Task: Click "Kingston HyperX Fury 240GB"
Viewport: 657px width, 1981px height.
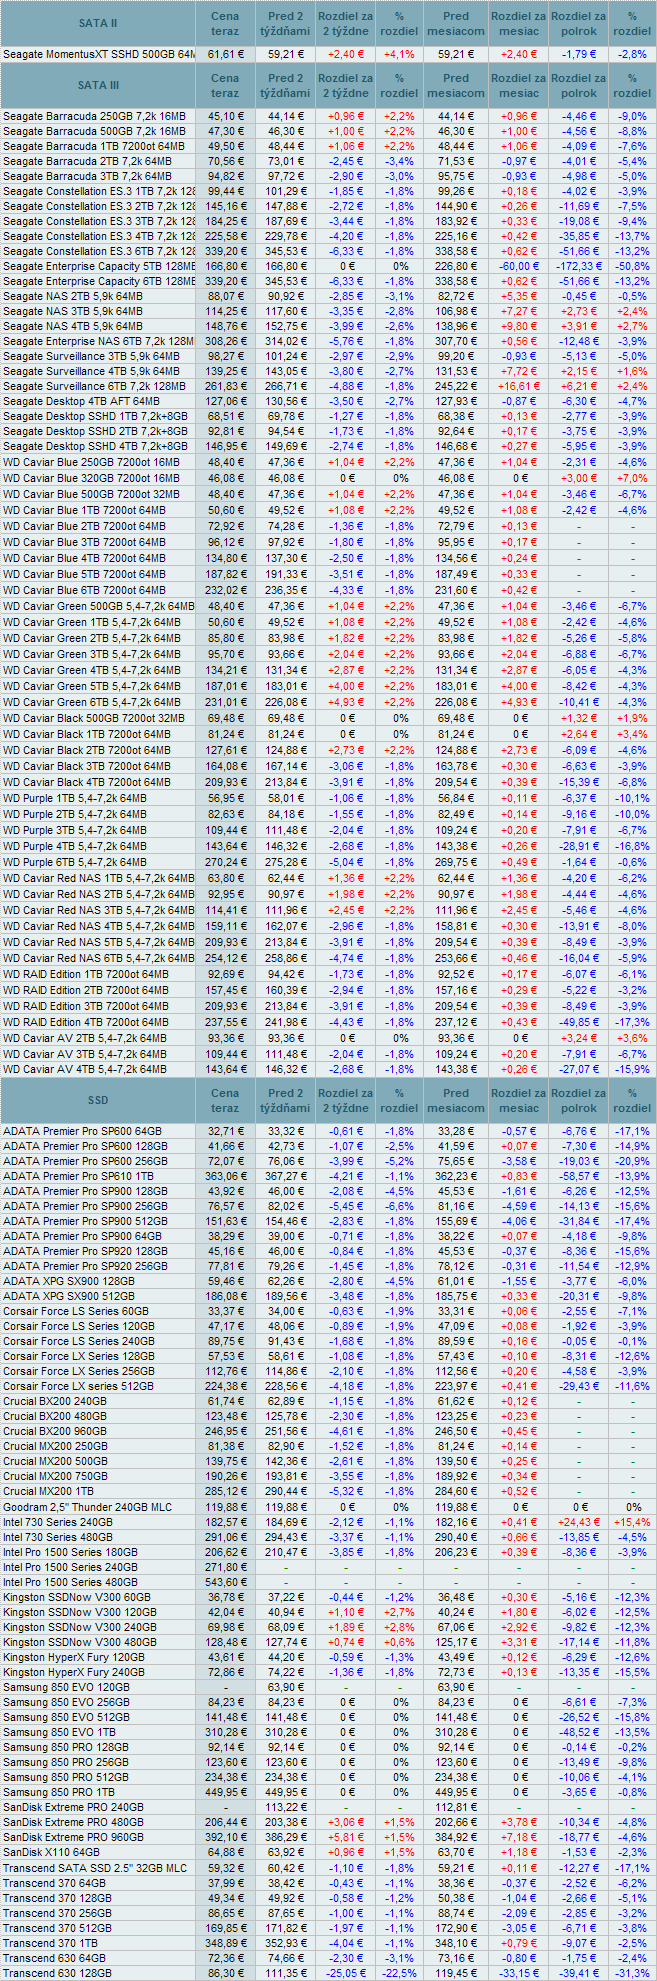Action: [x=73, y=1672]
